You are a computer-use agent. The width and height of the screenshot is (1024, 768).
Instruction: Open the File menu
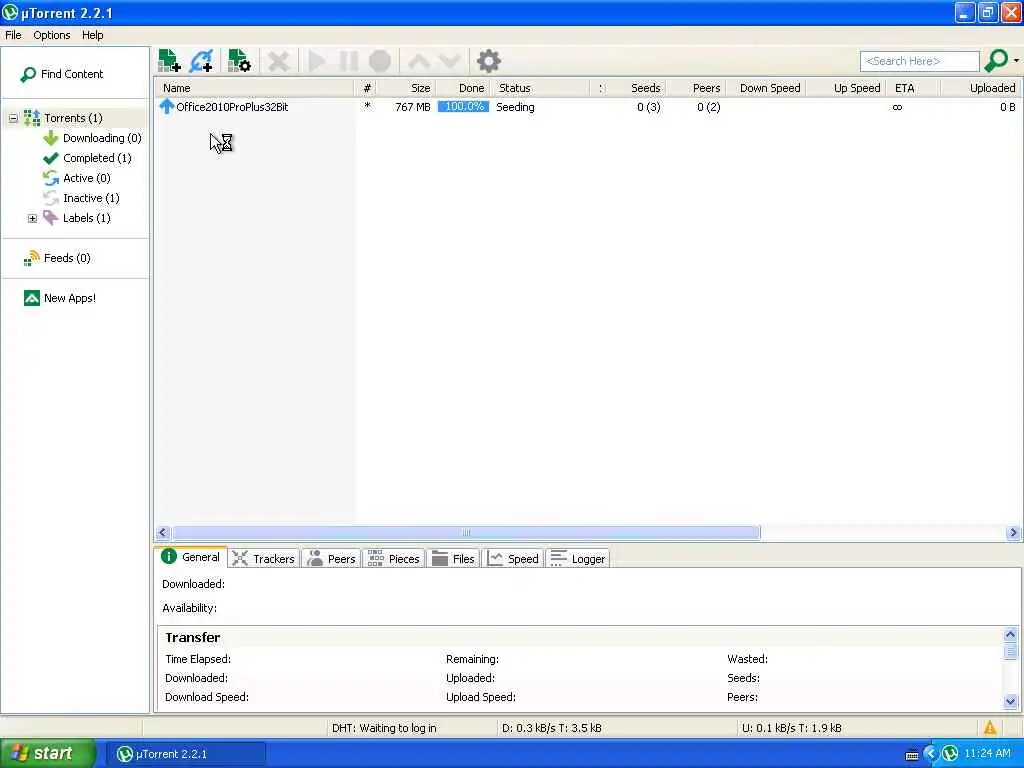(x=13, y=35)
